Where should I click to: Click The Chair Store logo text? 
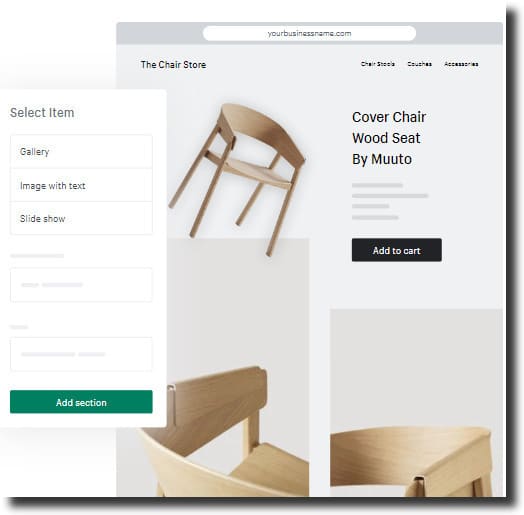click(x=173, y=65)
